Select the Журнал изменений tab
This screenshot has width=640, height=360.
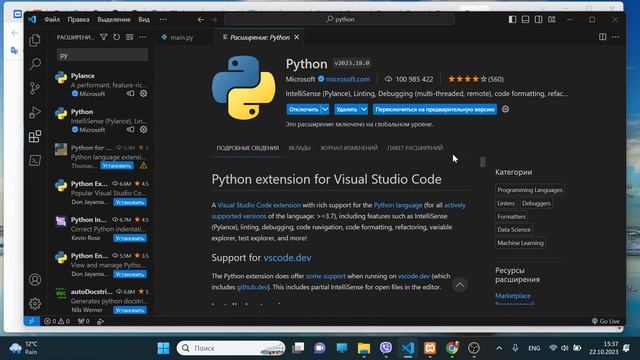[x=349, y=148]
